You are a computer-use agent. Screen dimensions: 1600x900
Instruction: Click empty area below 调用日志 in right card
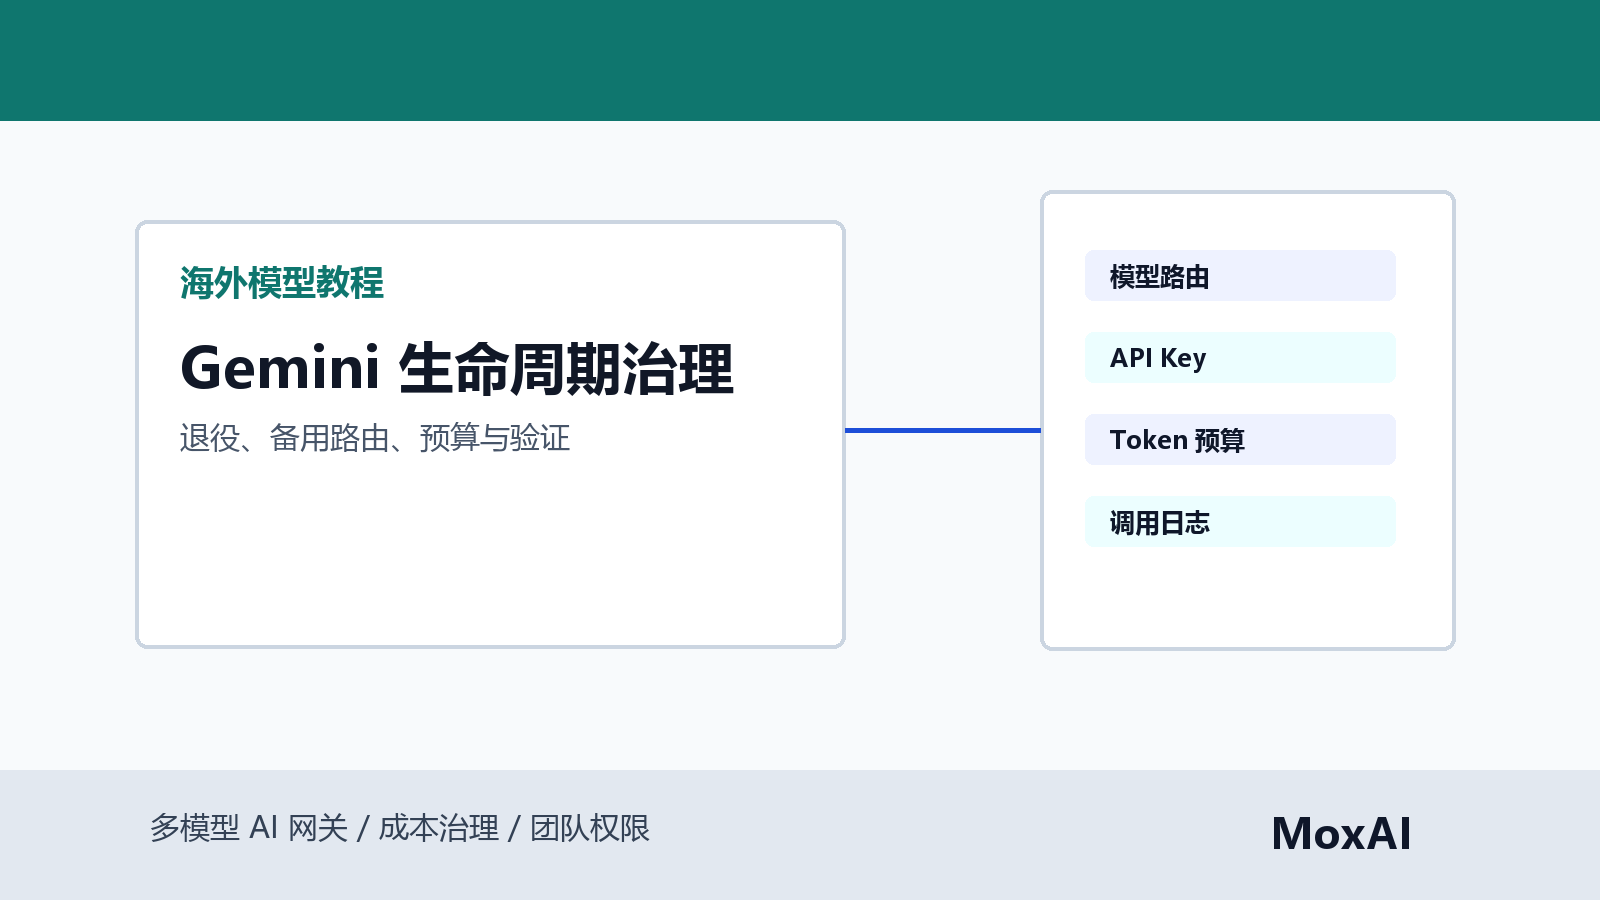[1247, 598]
